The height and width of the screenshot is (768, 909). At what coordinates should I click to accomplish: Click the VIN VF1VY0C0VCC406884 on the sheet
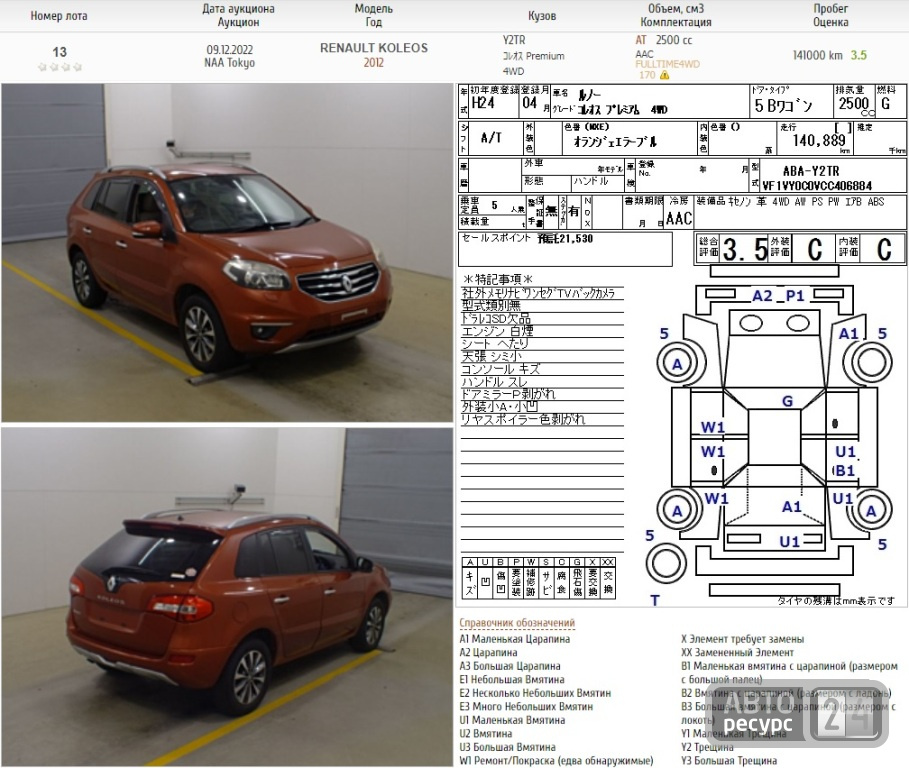(x=817, y=185)
